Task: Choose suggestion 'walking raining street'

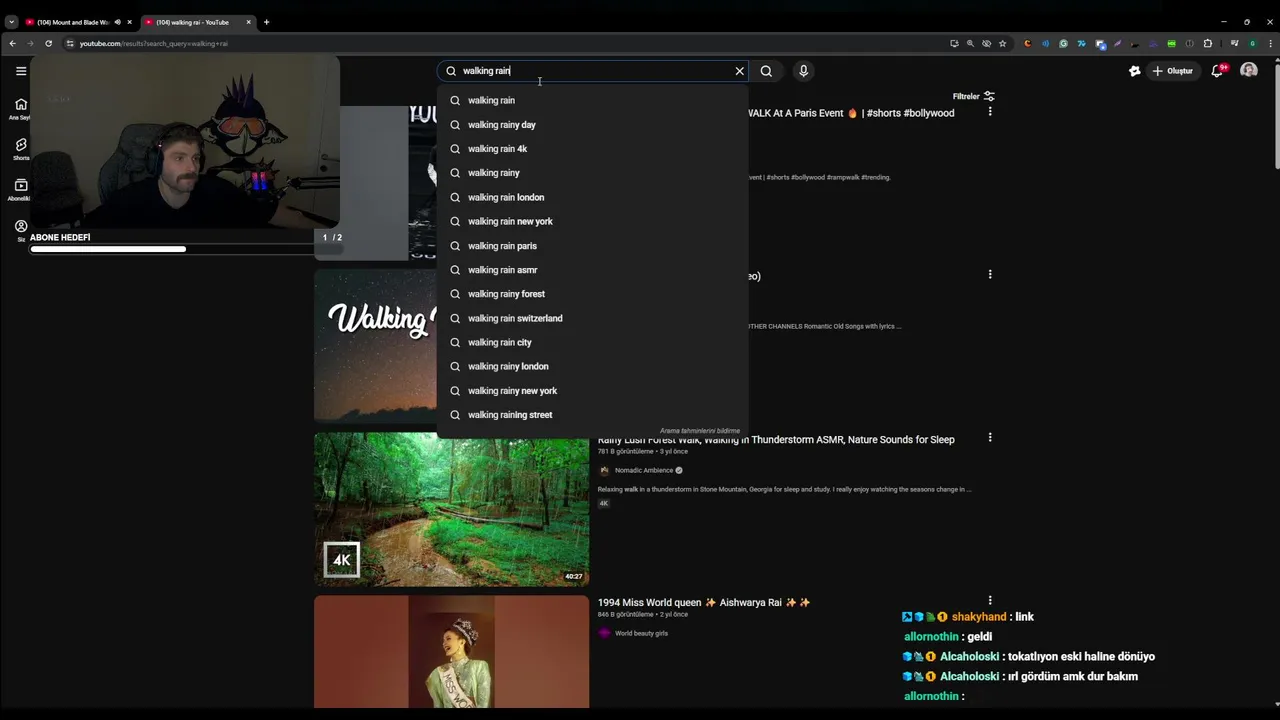Action: coord(592,415)
